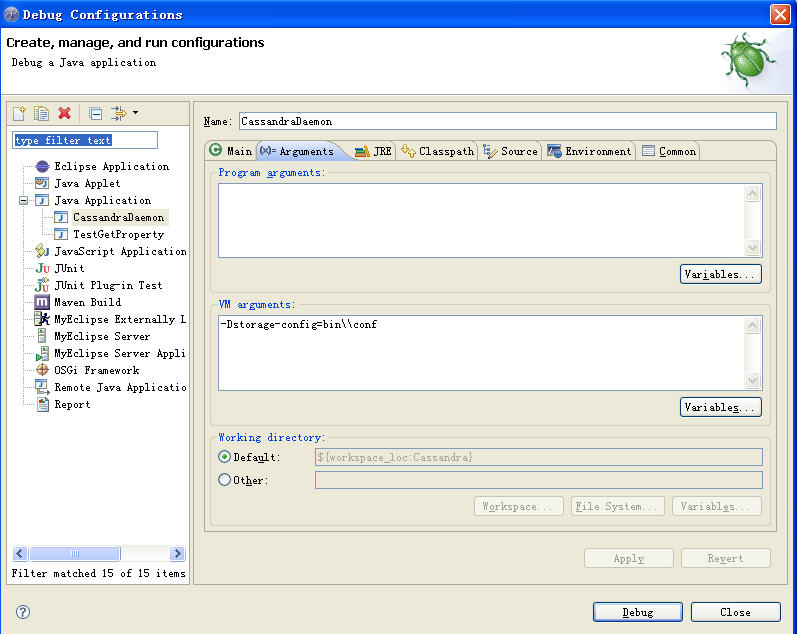
Task: Collapse the Java Application tree node
Action: coord(23,200)
